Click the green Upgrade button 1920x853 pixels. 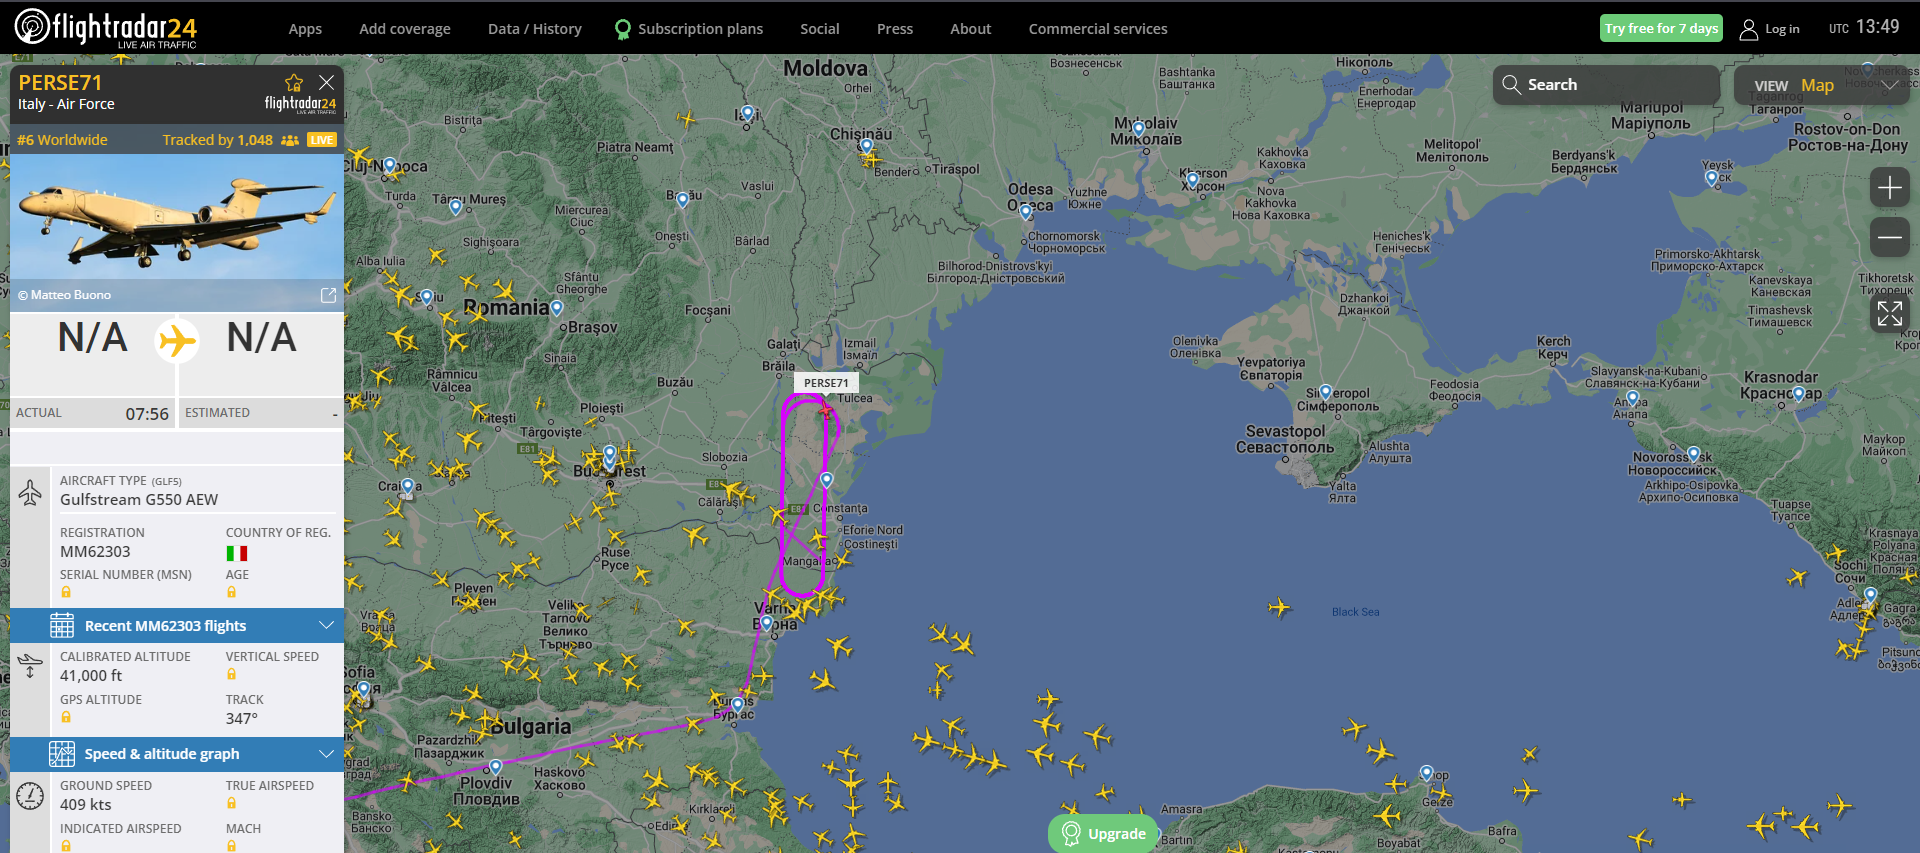1104,834
